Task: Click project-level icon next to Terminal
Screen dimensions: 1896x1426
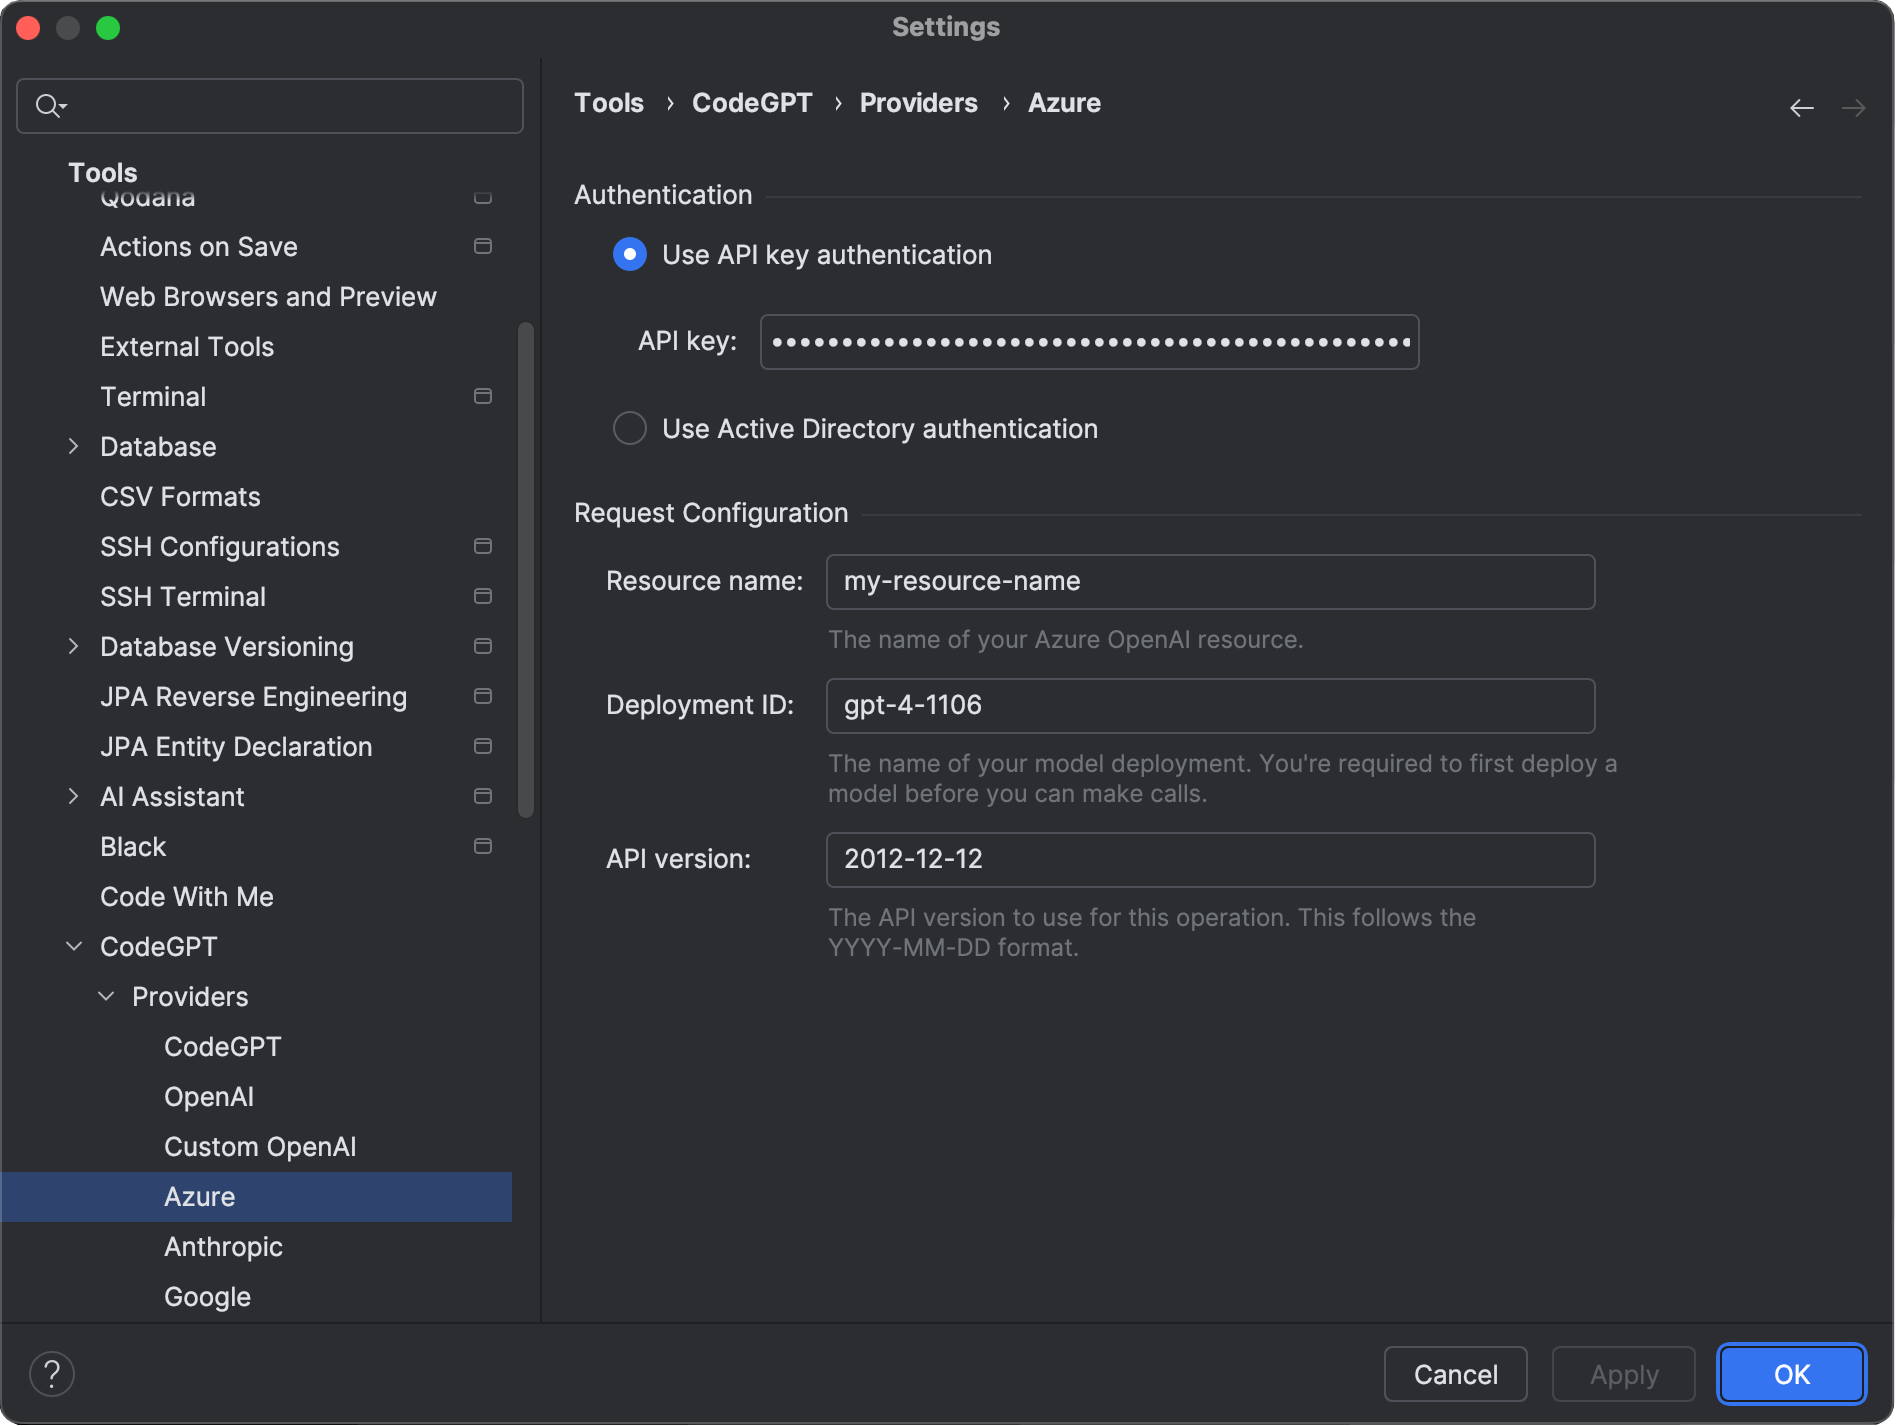Action: 482,397
